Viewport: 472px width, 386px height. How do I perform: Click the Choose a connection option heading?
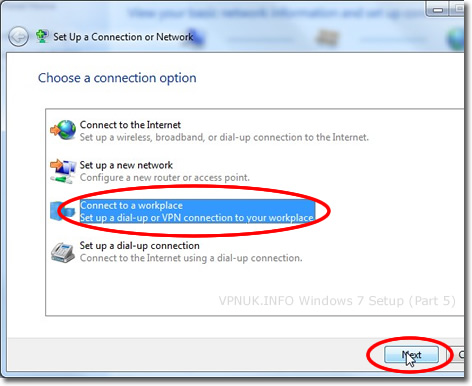click(x=117, y=78)
